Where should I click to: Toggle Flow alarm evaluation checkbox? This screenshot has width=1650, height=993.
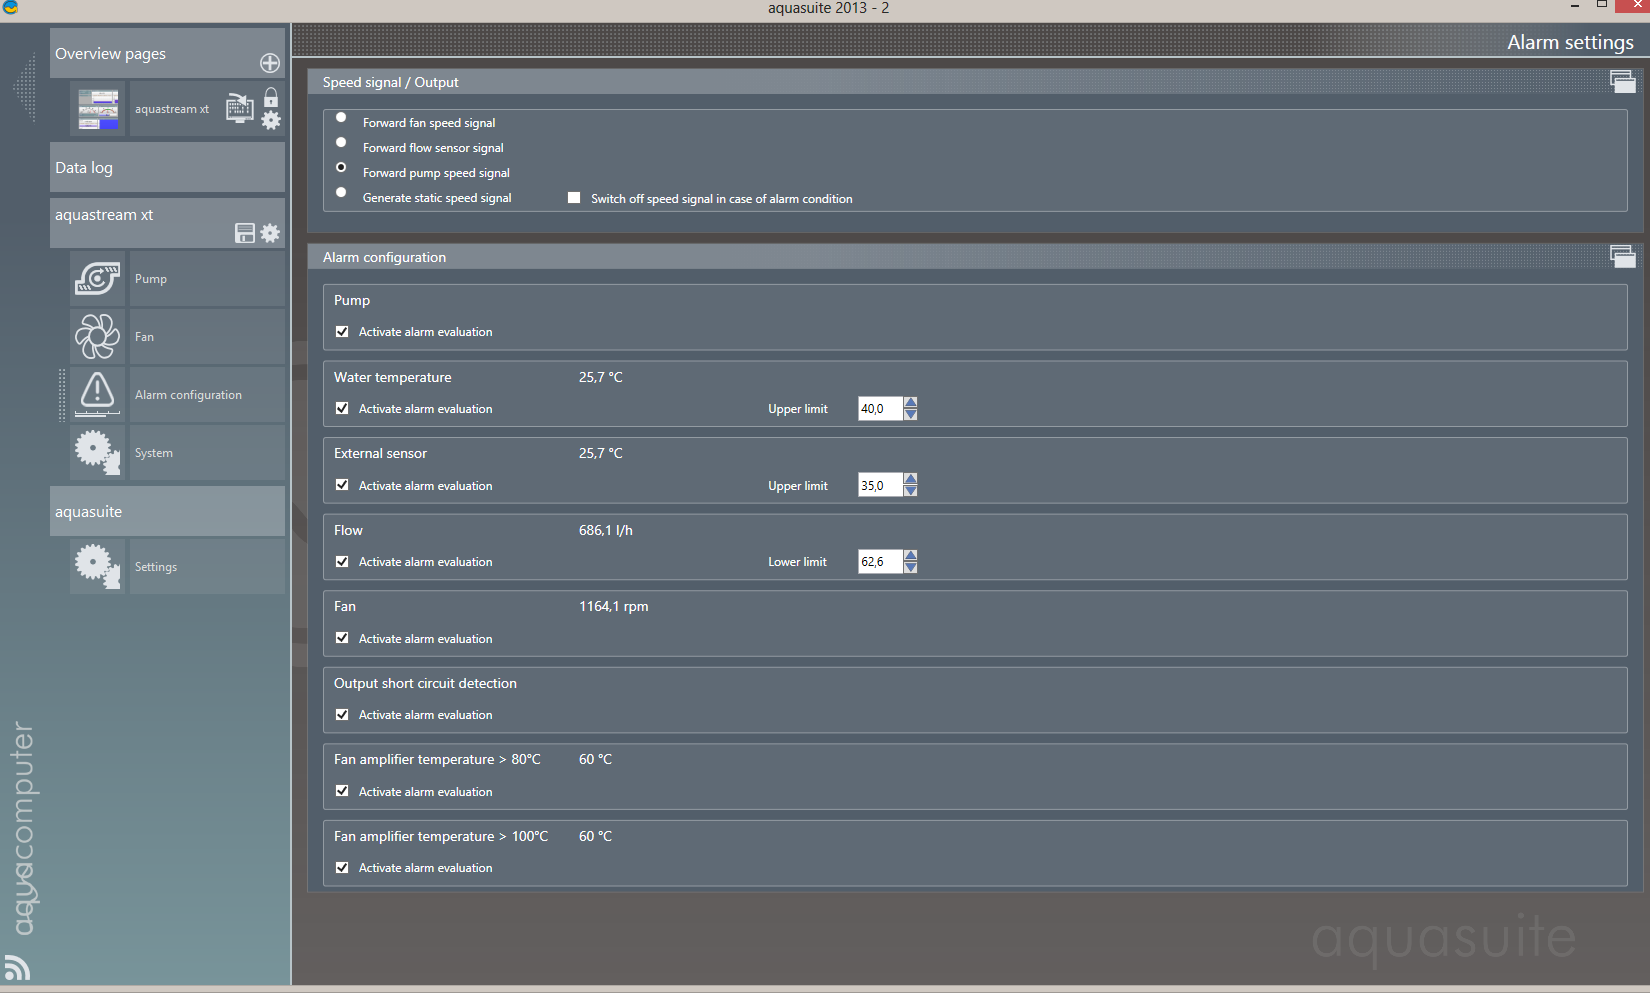tap(342, 562)
